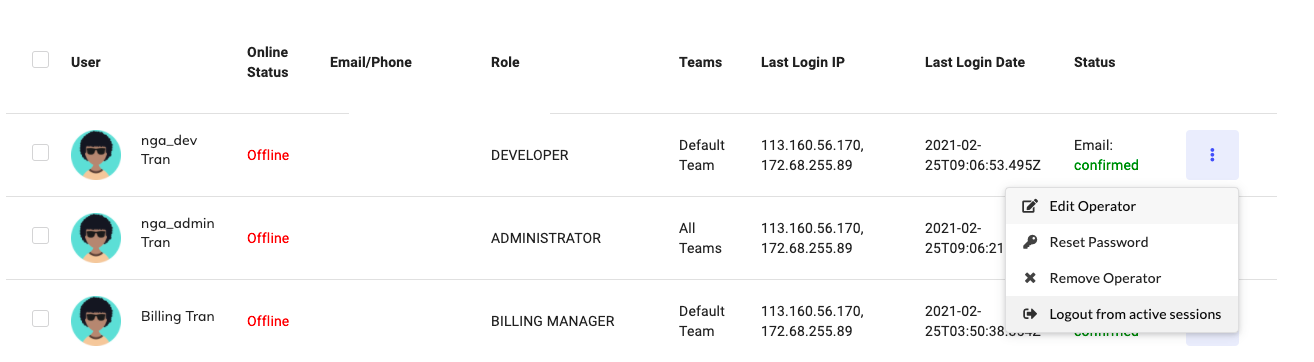Select the checkbox for Billing Tran row
This screenshot has height=362, width=1314.
(40, 319)
